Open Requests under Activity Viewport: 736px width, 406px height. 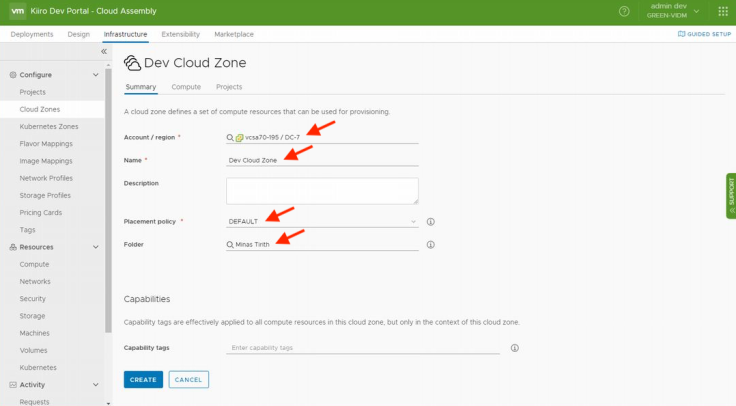point(34,402)
